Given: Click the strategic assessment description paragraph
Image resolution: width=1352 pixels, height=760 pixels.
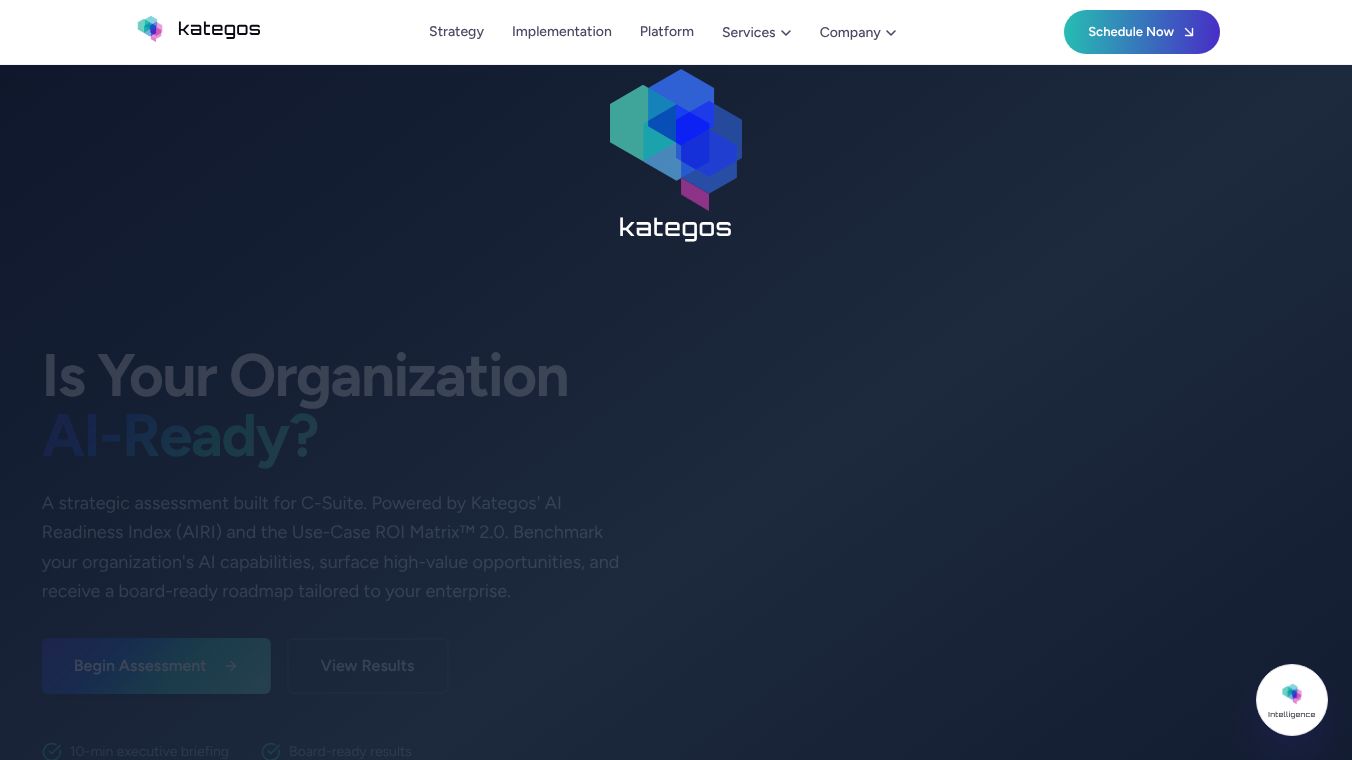Looking at the screenshot, I should click(x=330, y=547).
